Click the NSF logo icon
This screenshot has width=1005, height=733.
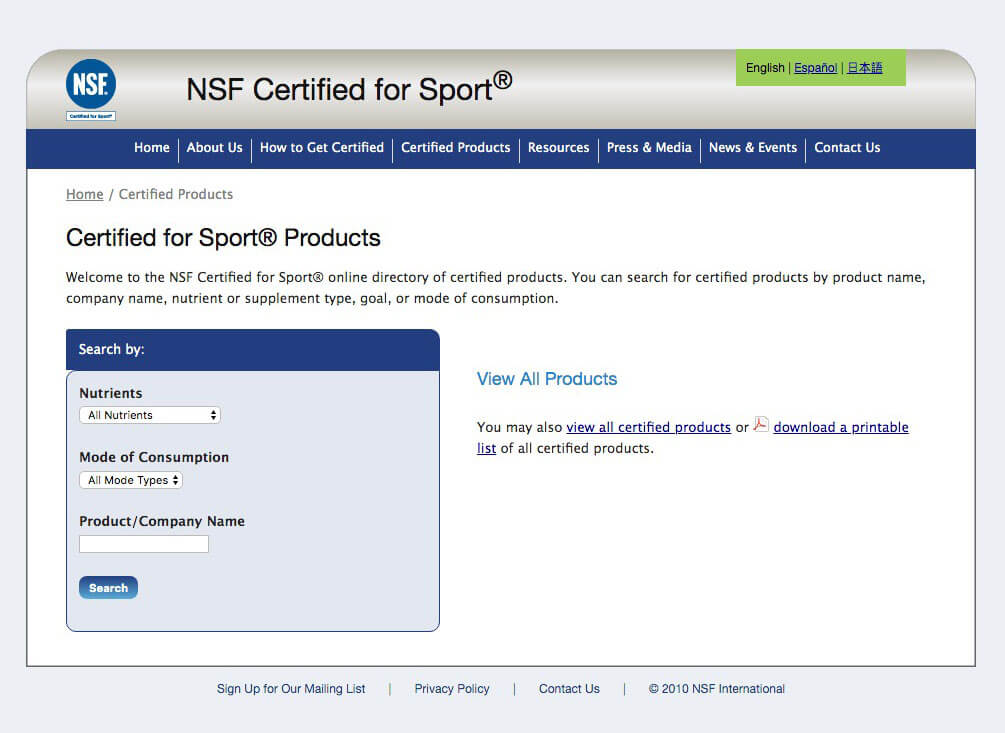point(91,89)
